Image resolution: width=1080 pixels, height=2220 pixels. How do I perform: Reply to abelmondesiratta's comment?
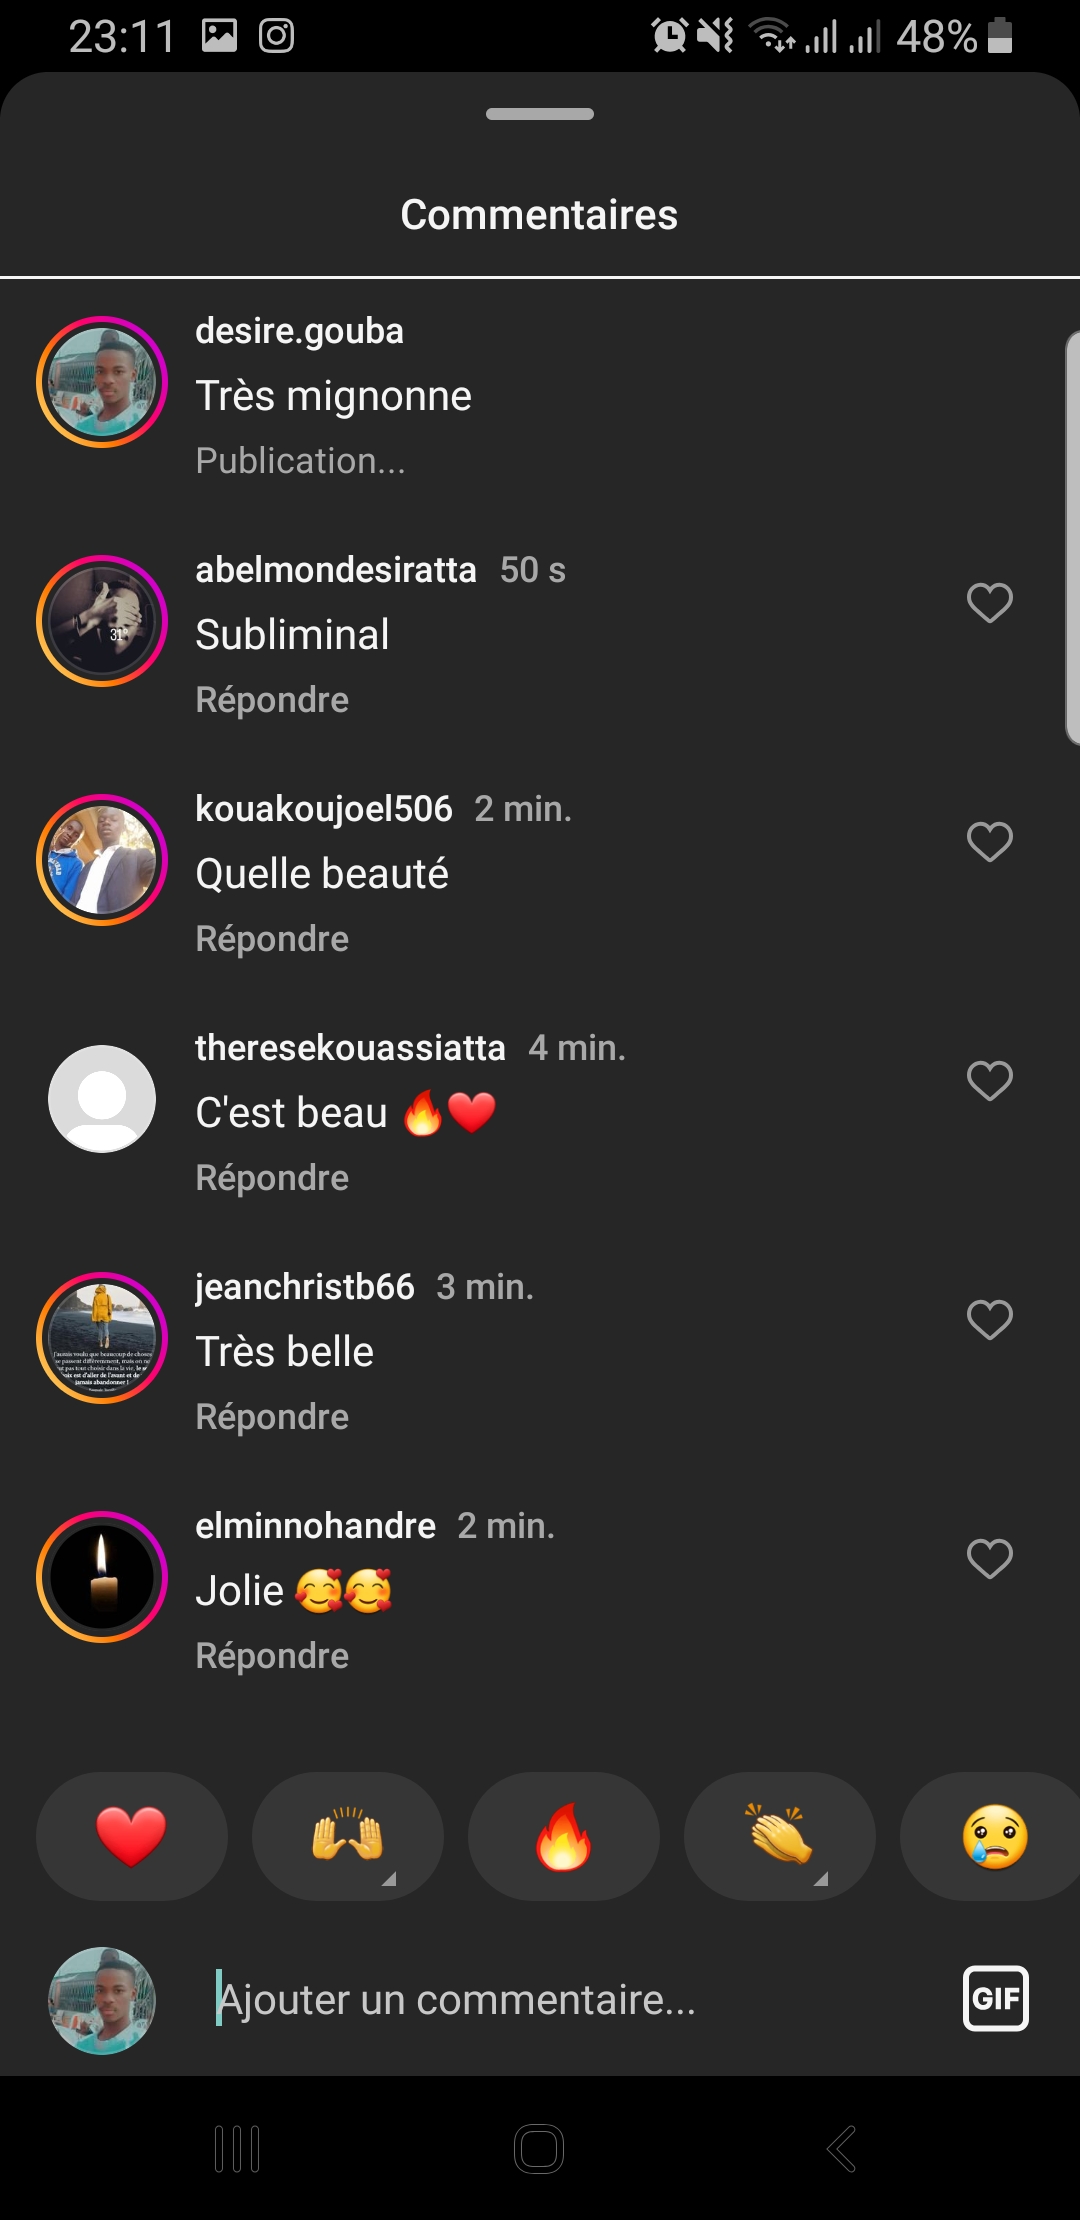click(272, 700)
